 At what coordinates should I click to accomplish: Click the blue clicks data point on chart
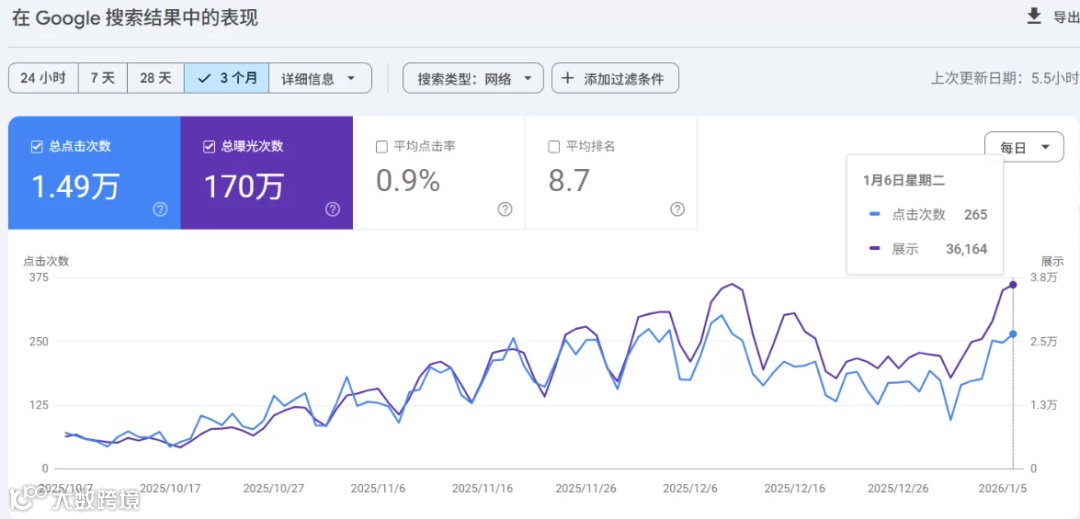click(x=1012, y=334)
